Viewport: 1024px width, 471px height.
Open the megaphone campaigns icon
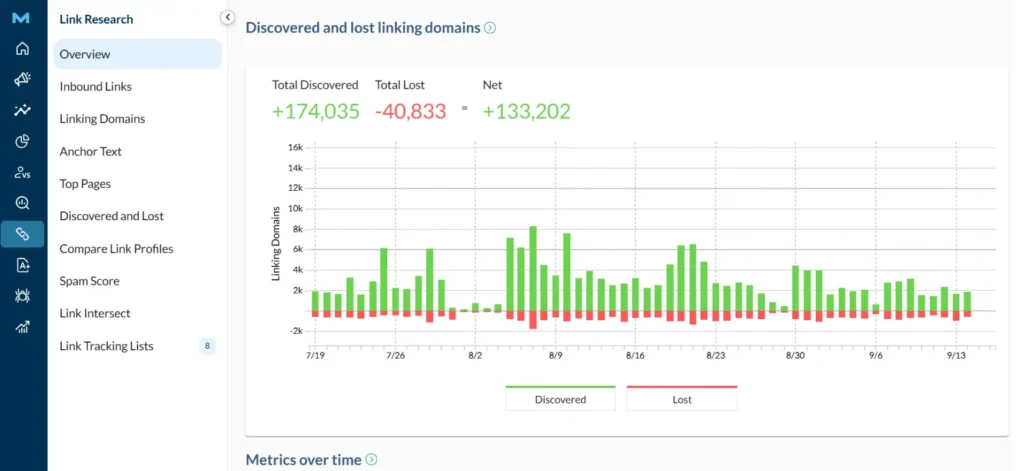22,79
